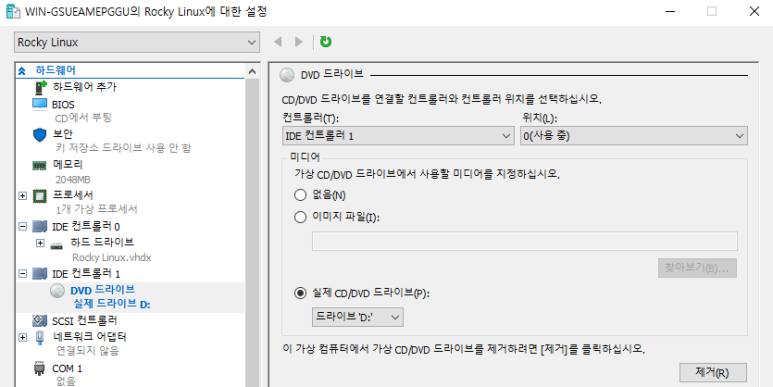Click the SCSI 컨트롤러 icon
This screenshot has width=773, height=387.
(x=39, y=321)
